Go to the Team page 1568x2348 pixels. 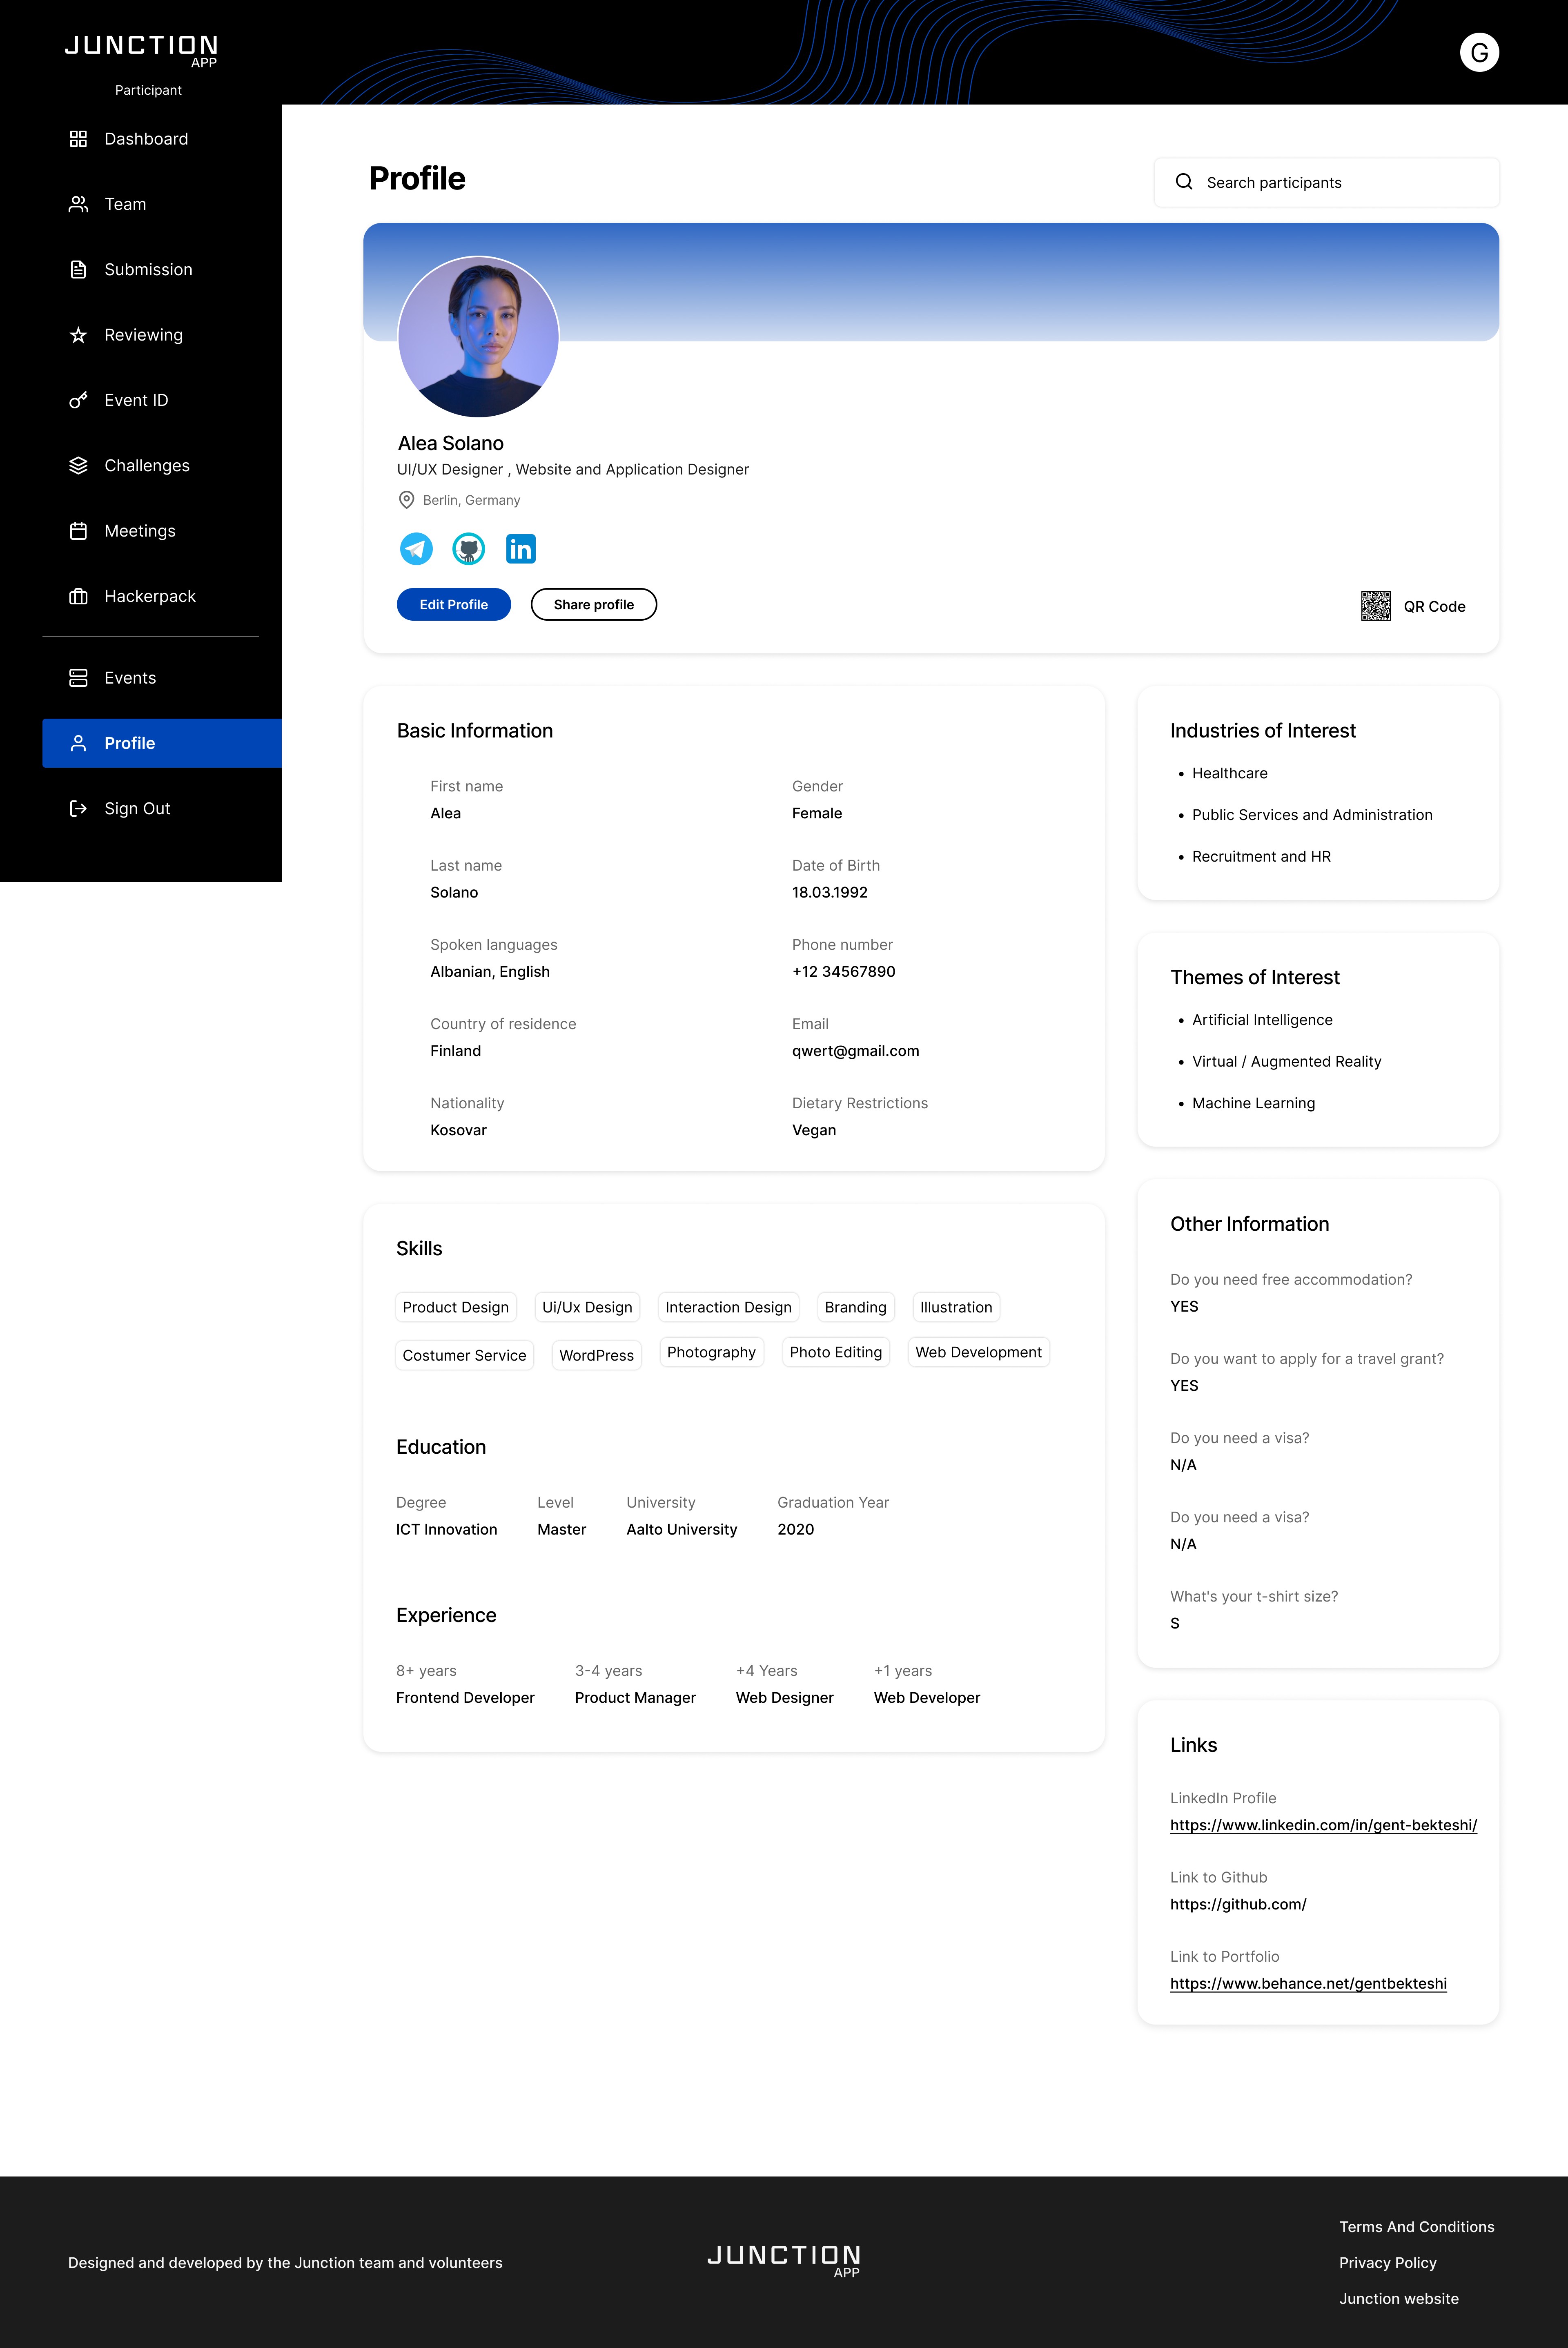click(x=125, y=204)
